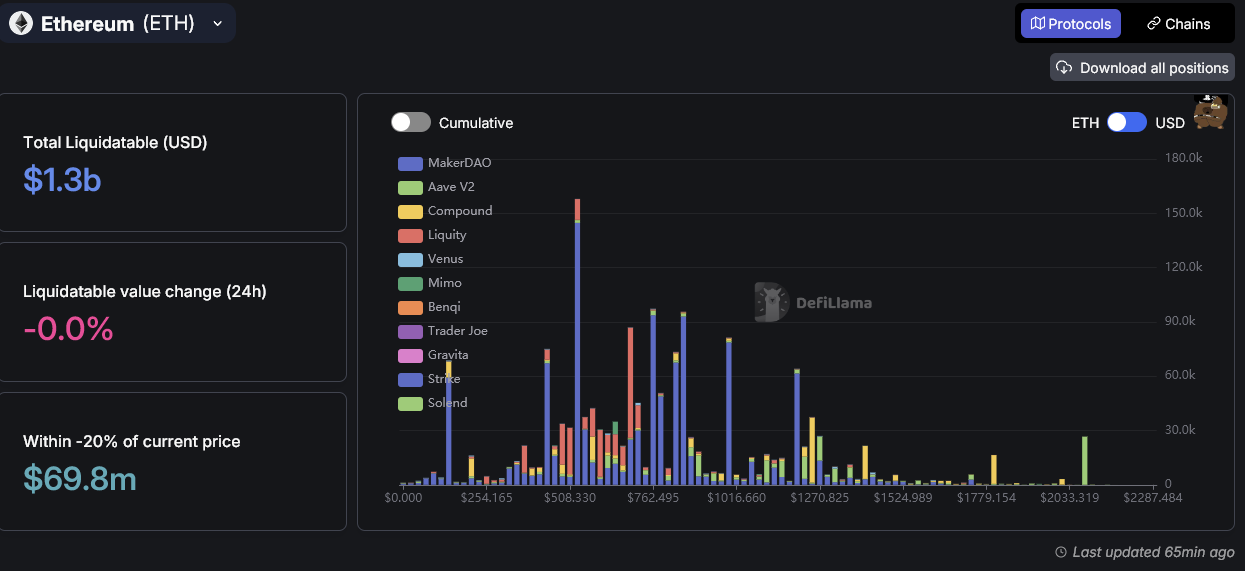Viewport: 1245px width, 571px height.
Task: Click the 180.0k y-axis label
Action: click(x=1182, y=158)
